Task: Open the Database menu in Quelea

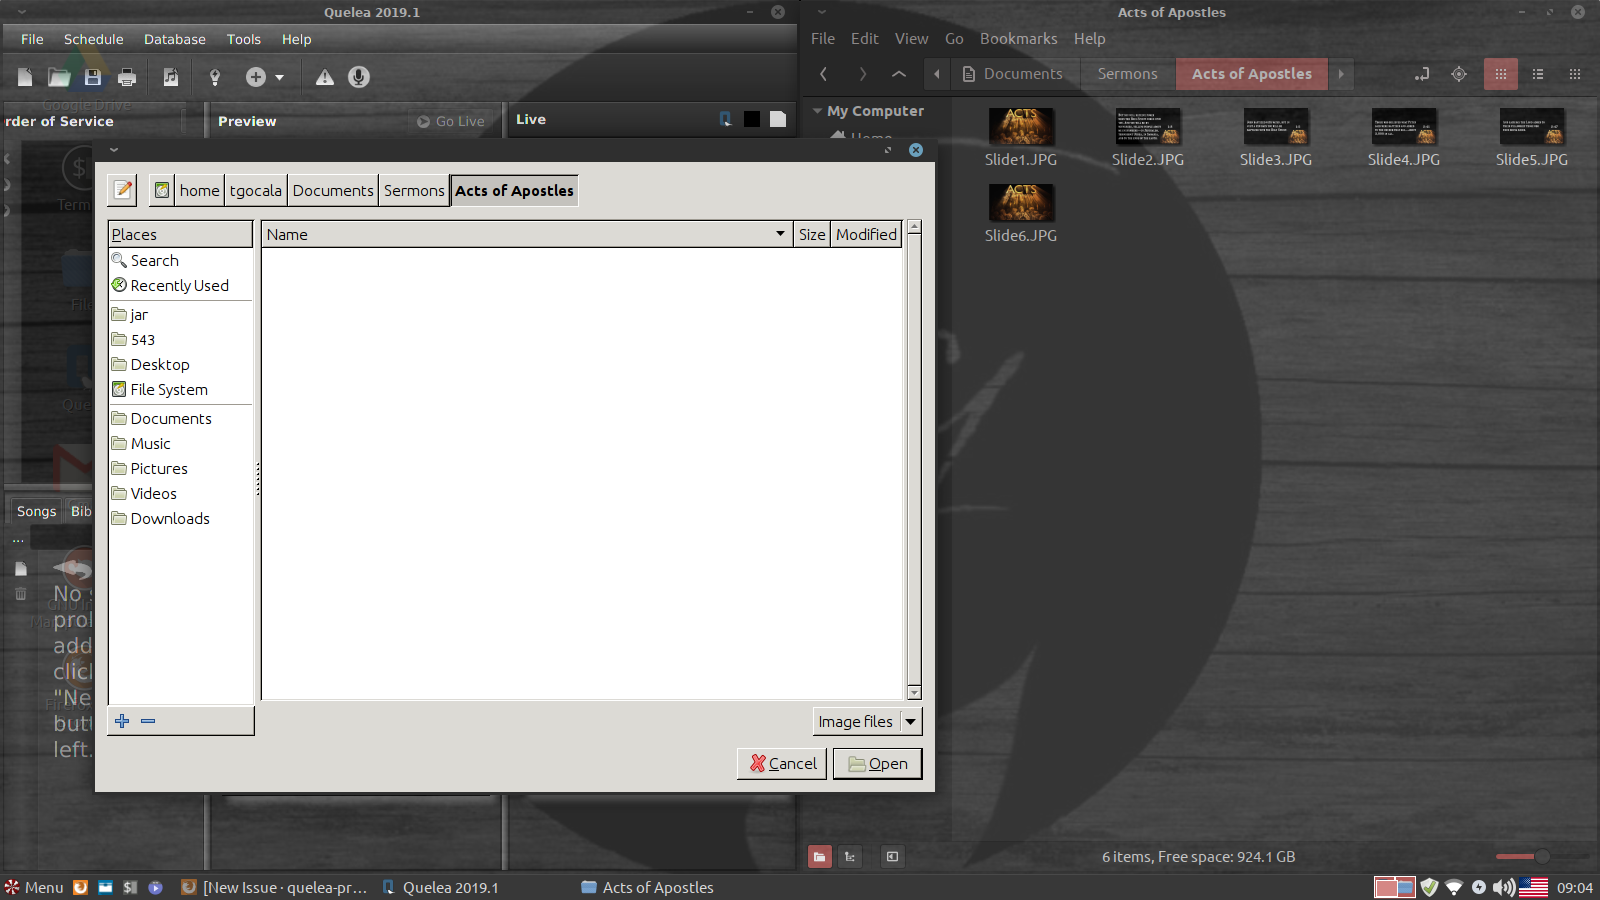Action: coord(175,39)
